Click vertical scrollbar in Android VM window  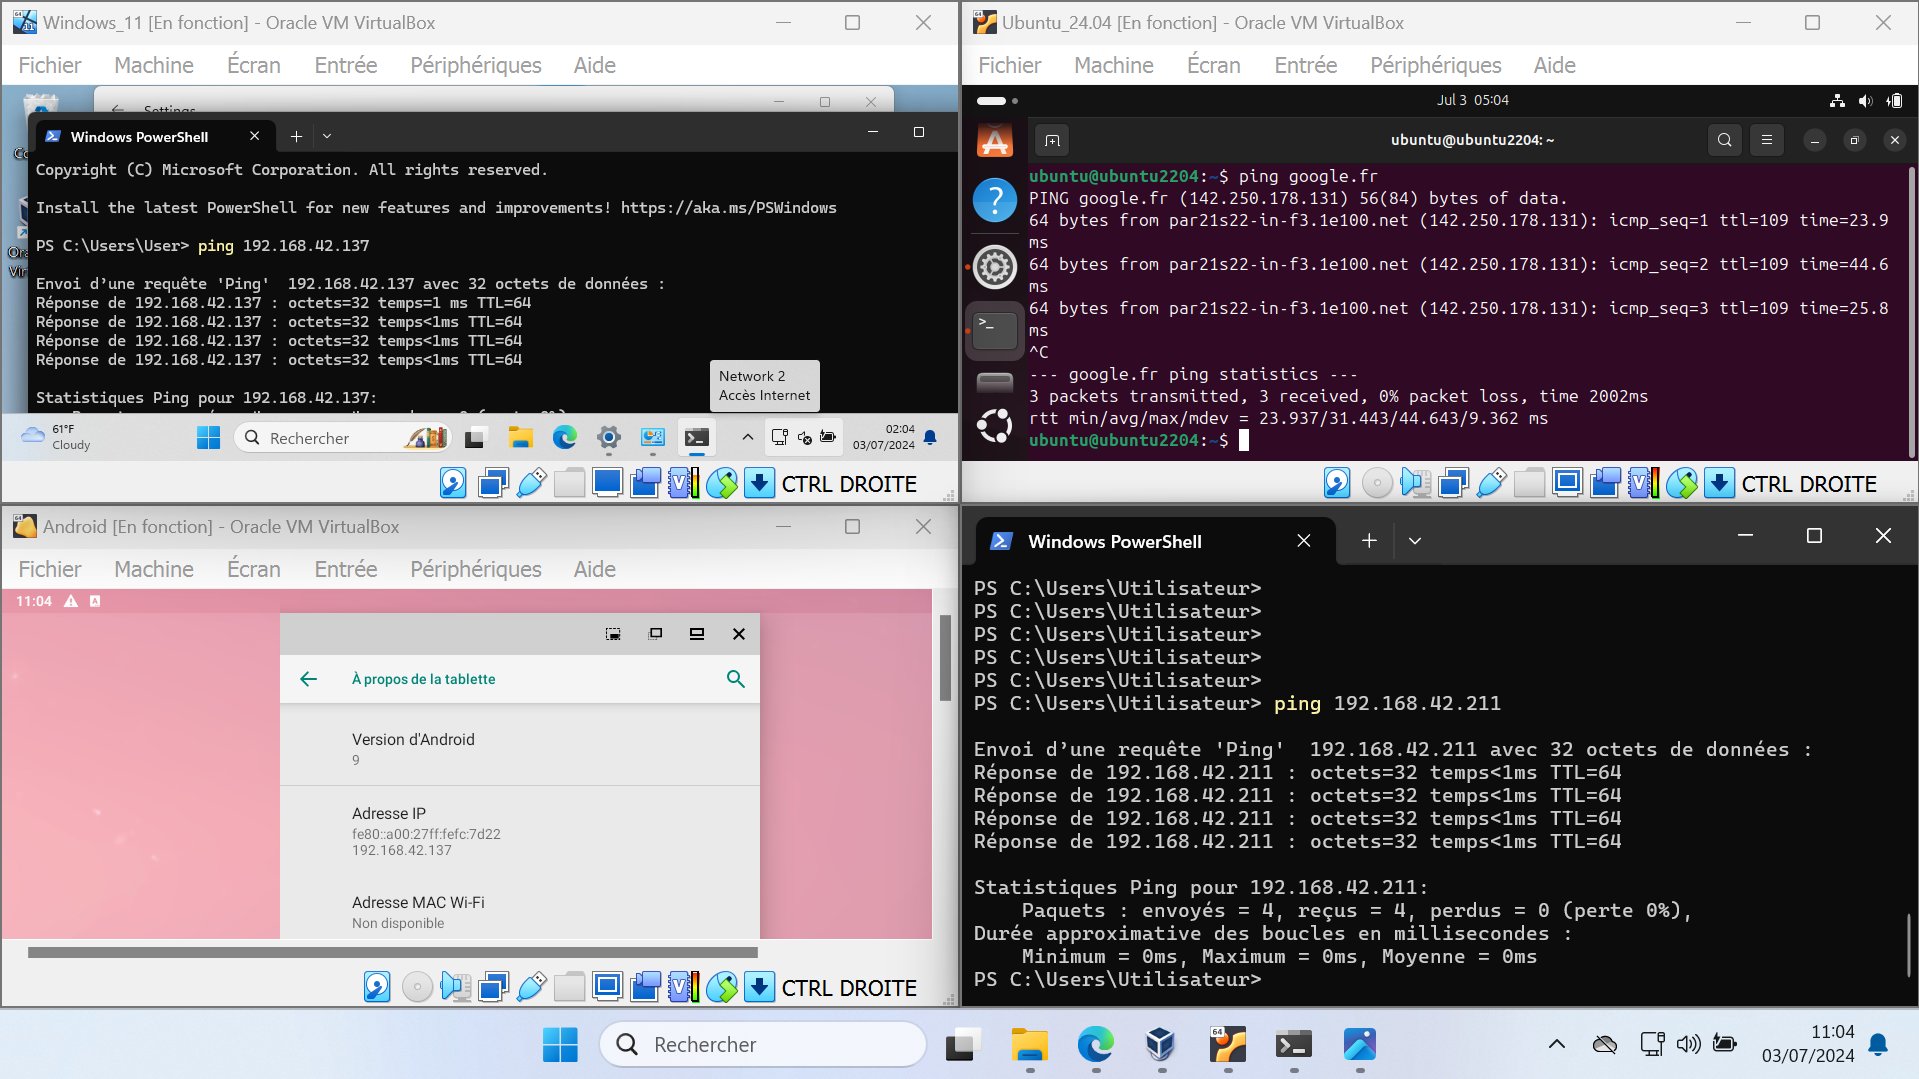point(945,658)
